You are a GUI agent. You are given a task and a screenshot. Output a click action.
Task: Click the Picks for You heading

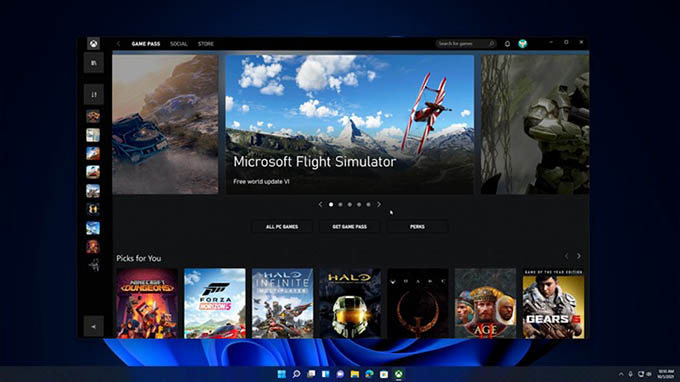[x=138, y=258]
